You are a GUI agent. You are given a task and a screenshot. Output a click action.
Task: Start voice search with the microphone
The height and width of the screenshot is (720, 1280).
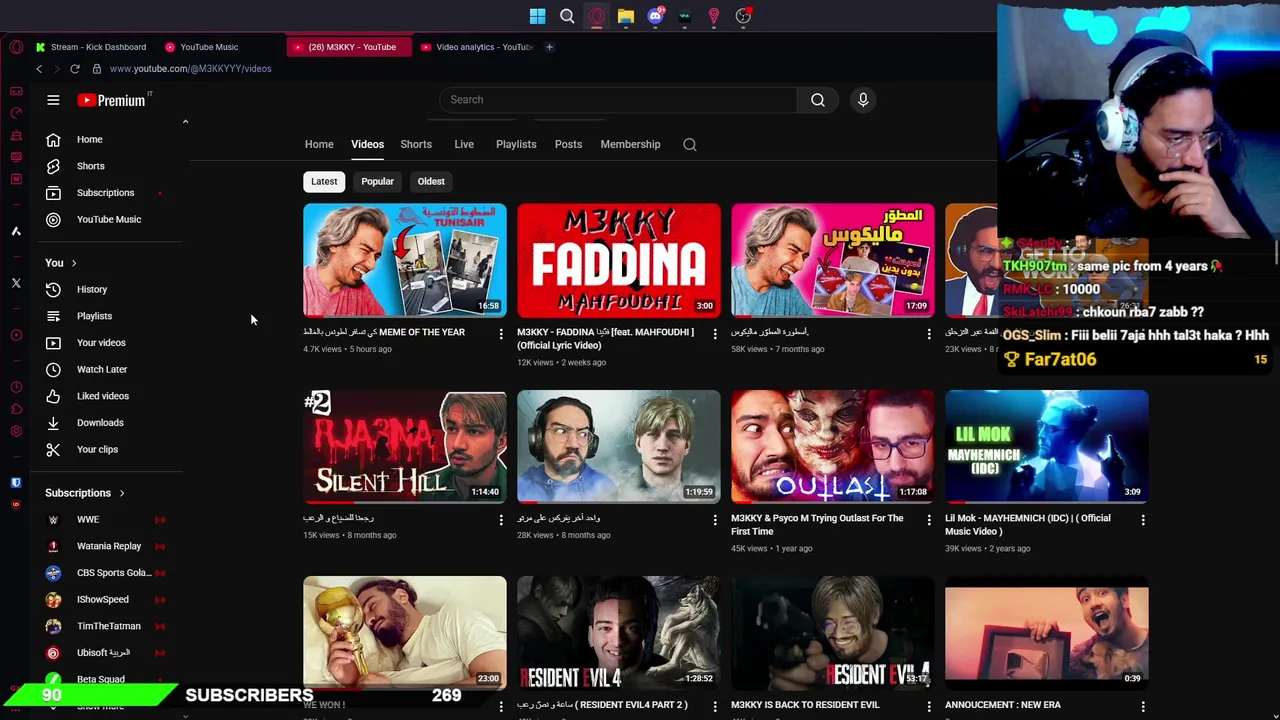[863, 100]
